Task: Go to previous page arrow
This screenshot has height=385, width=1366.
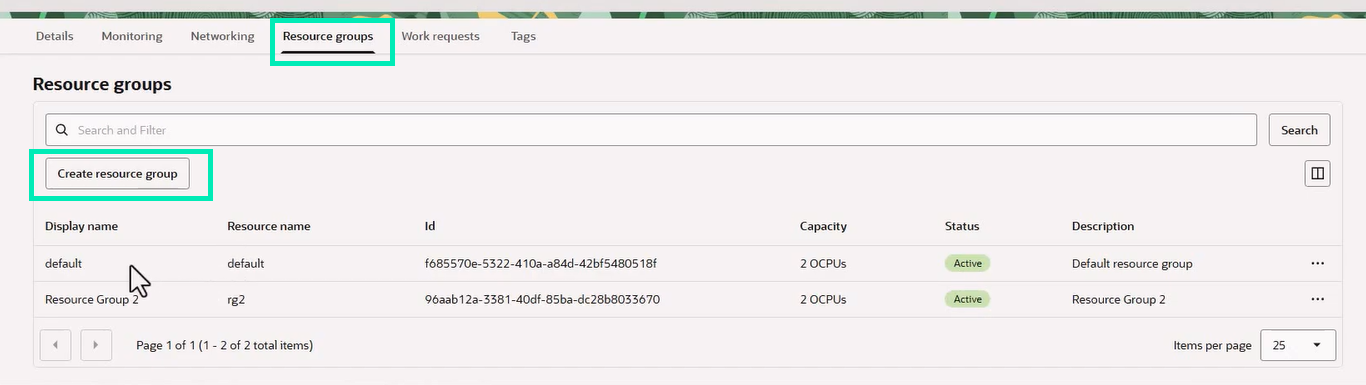Action: click(55, 345)
